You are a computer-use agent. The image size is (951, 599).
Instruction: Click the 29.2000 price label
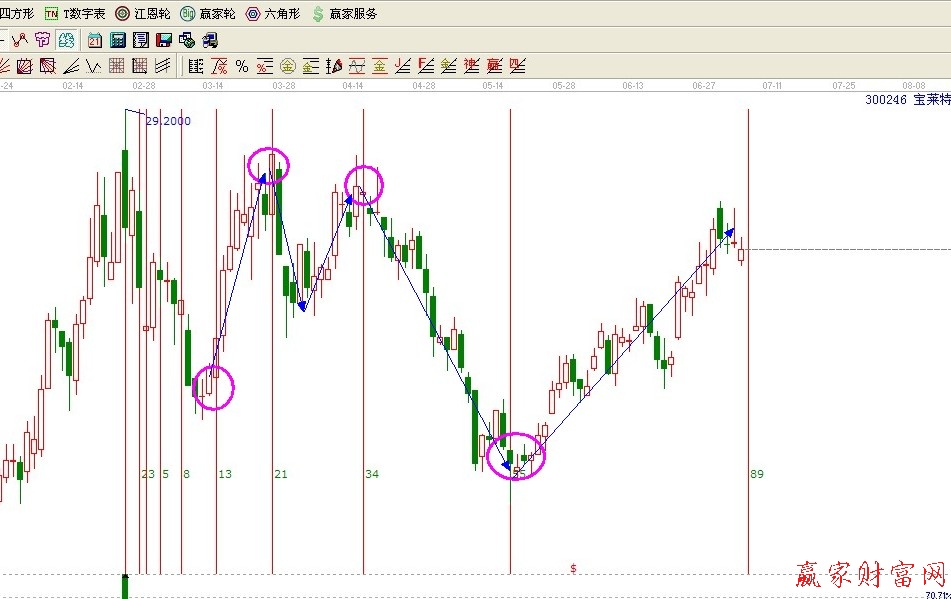(x=168, y=121)
